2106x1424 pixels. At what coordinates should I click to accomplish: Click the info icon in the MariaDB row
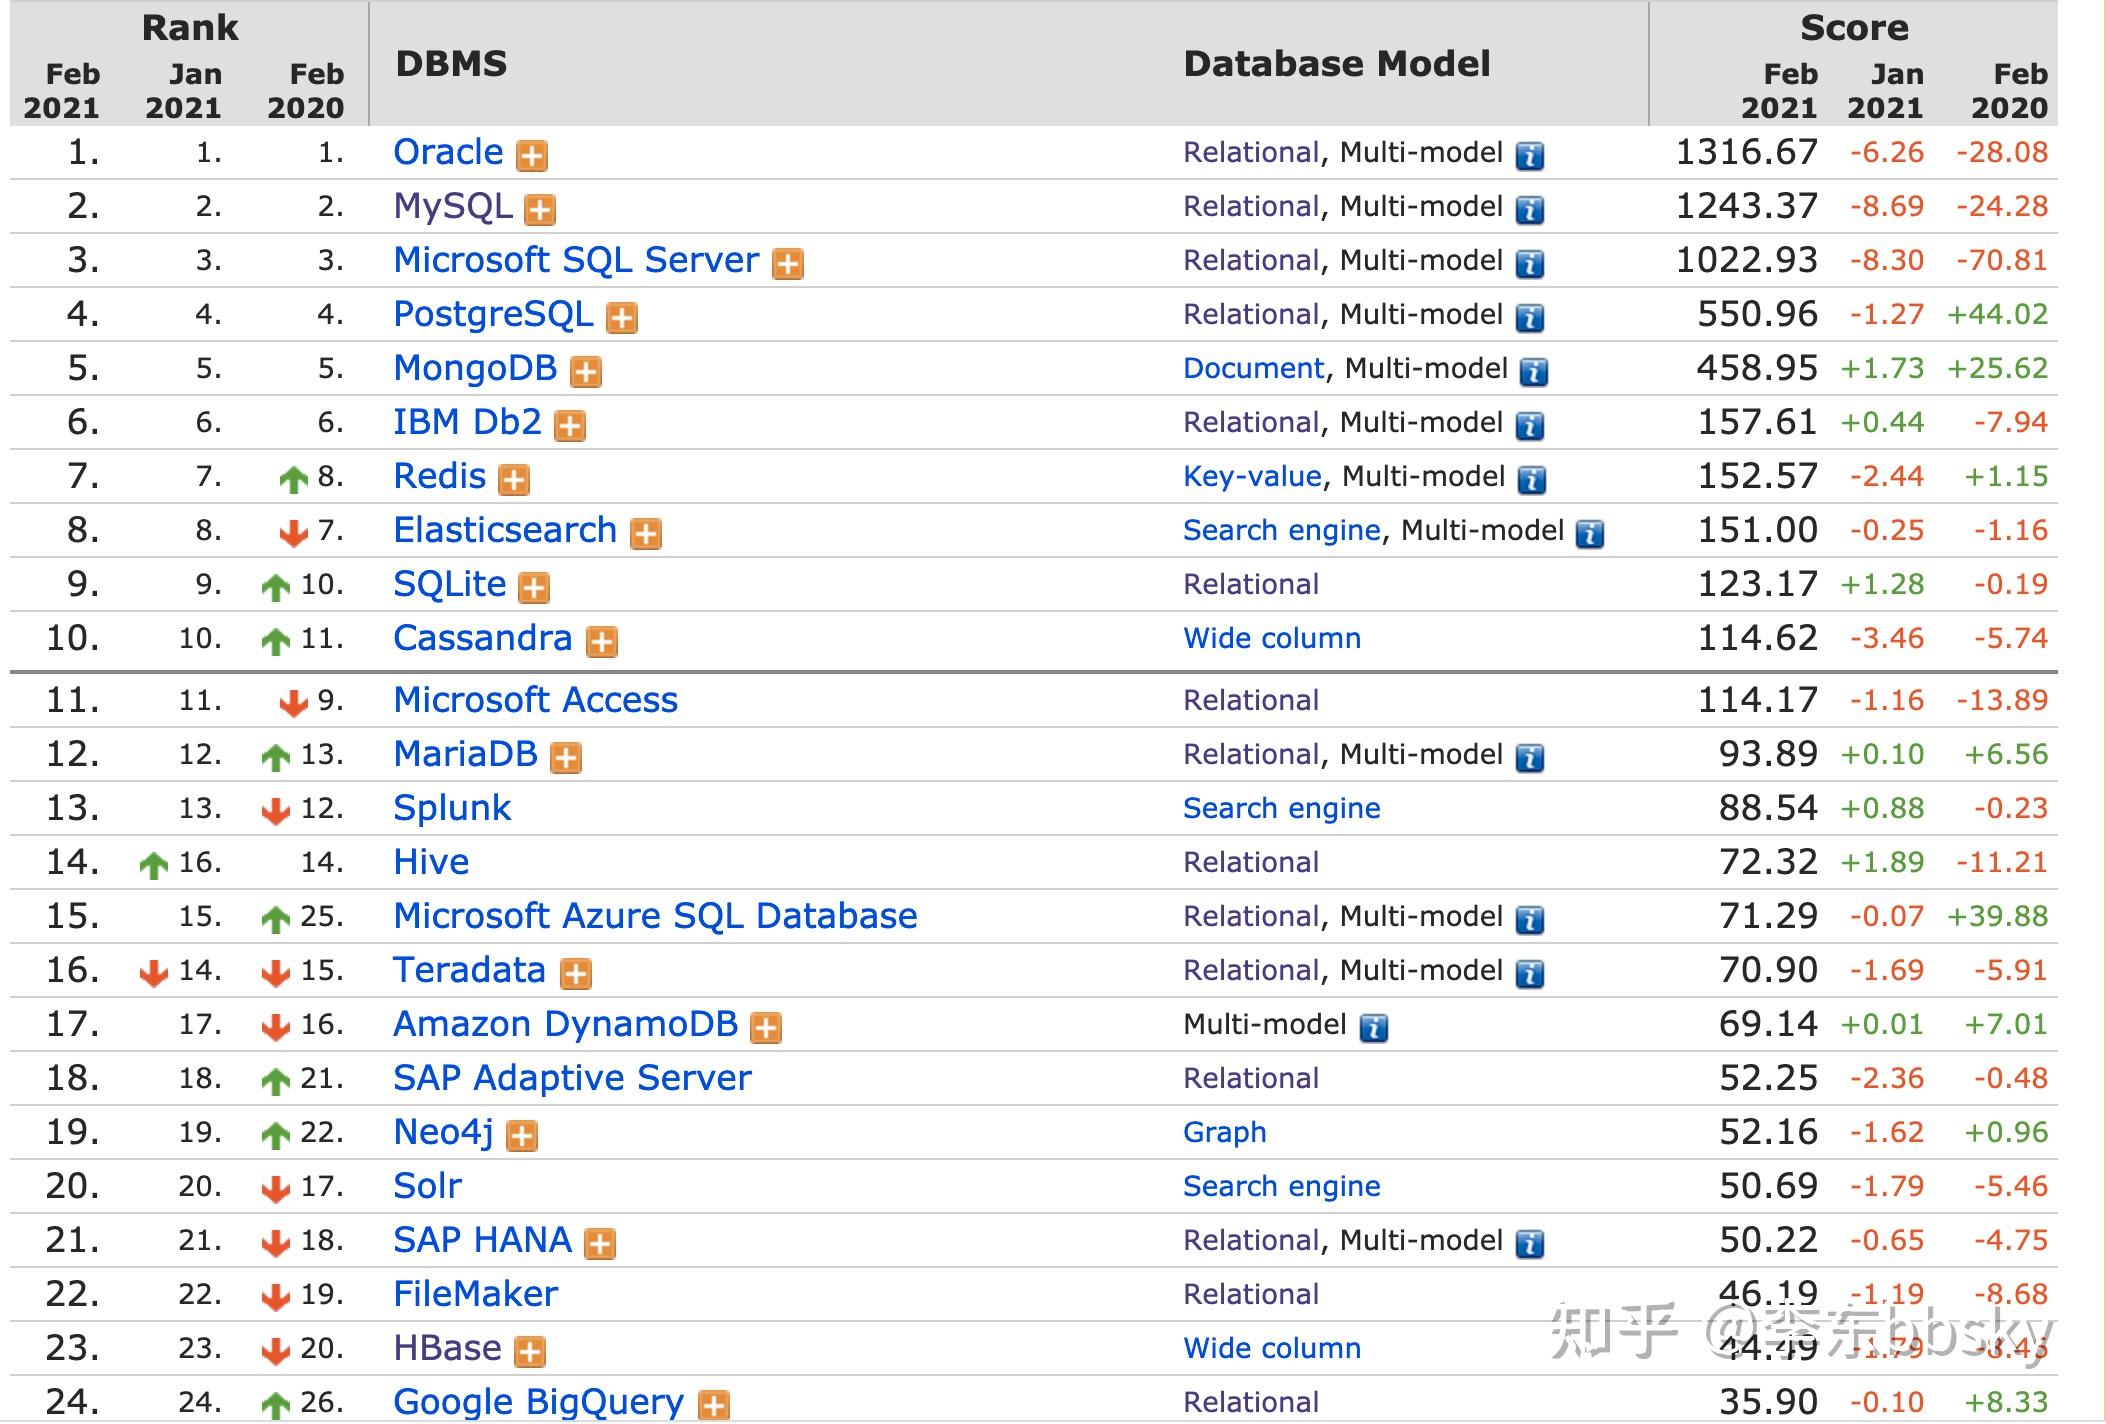click(x=1530, y=758)
